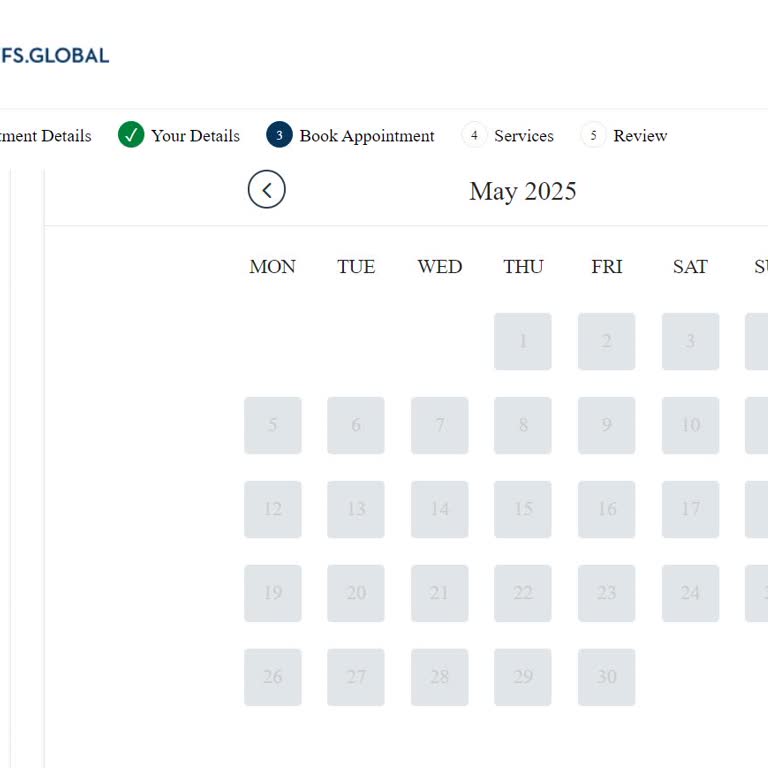Select May 16 on the calendar
The image size is (768, 768).
tap(606, 509)
